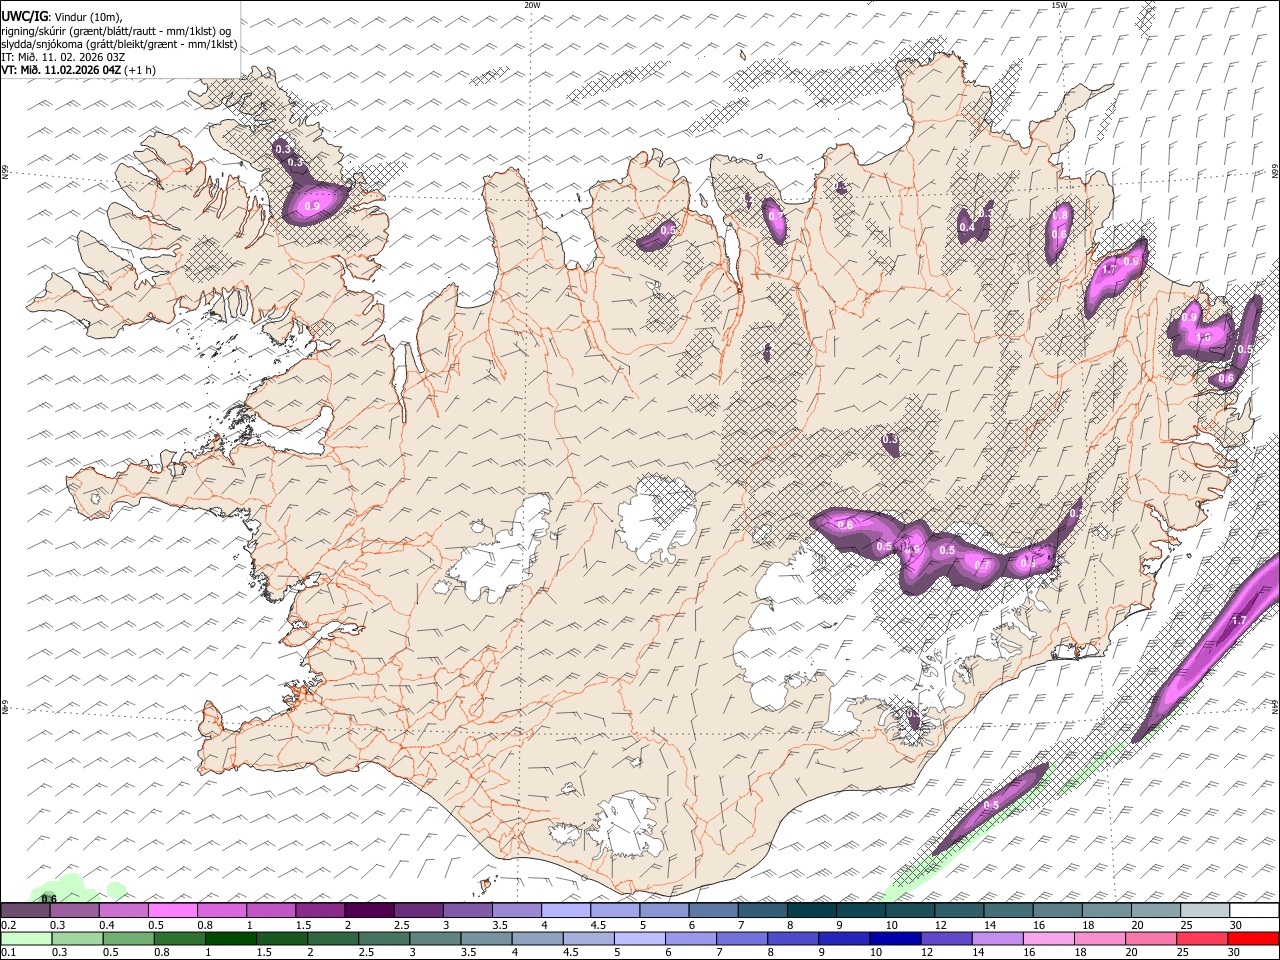Click the isolated '0.3' value in the central east
The height and width of the screenshot is (960, 1280).
890,440
